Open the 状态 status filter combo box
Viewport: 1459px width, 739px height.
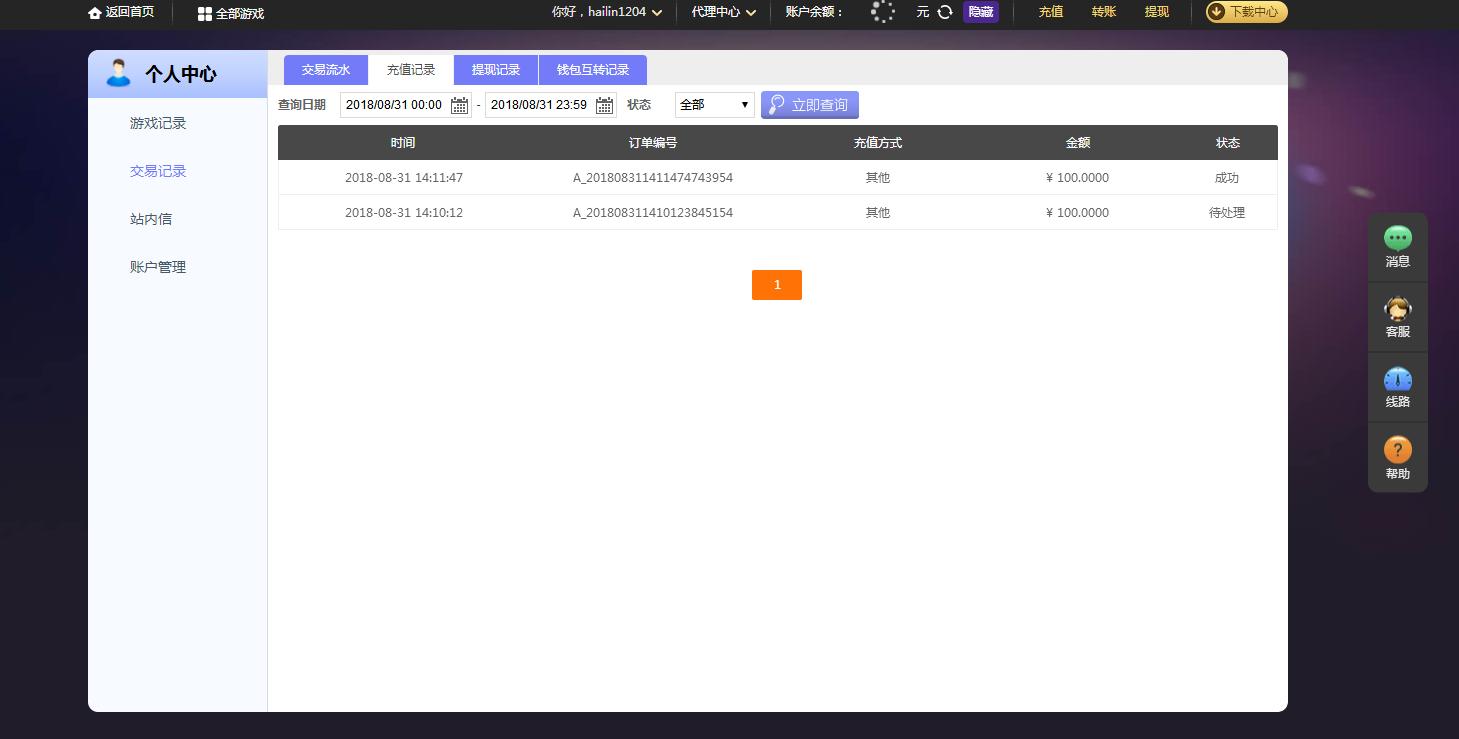(713, 104)
